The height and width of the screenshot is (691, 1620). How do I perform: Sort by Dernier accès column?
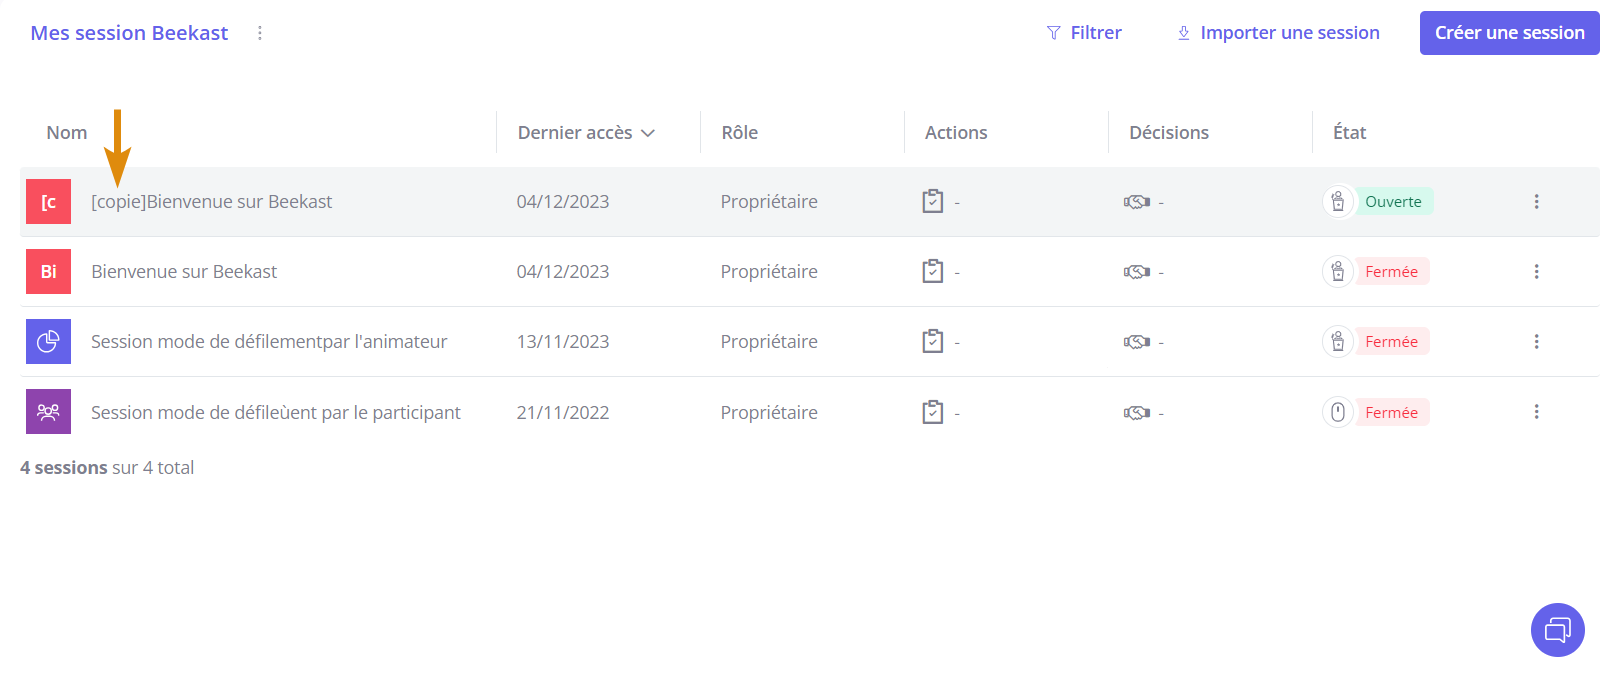[586, 133]
